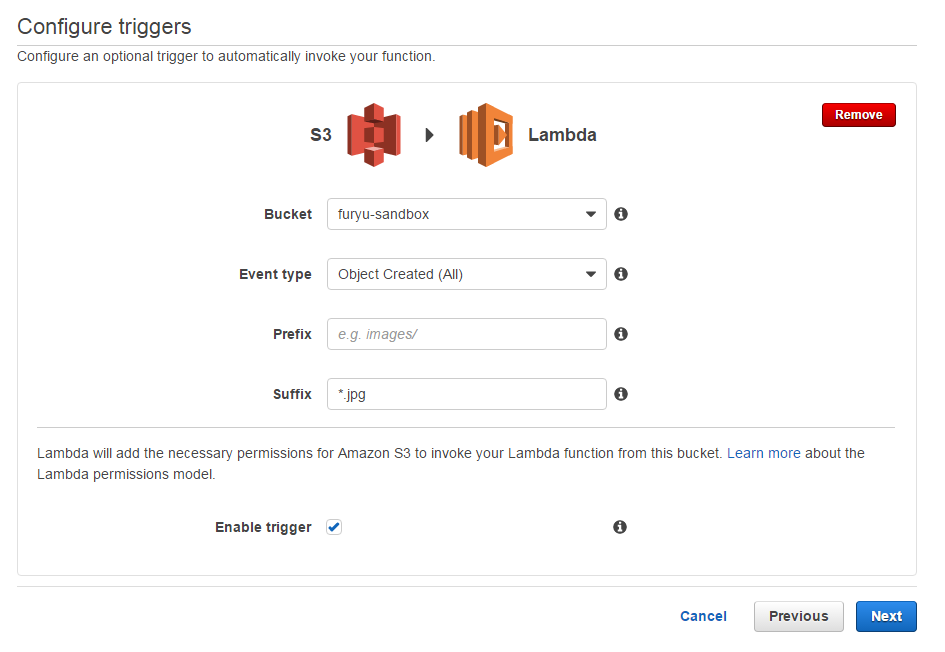This screenshot has width=945, height=652.
Task: Go to Next step
Action: click(886, 616)
